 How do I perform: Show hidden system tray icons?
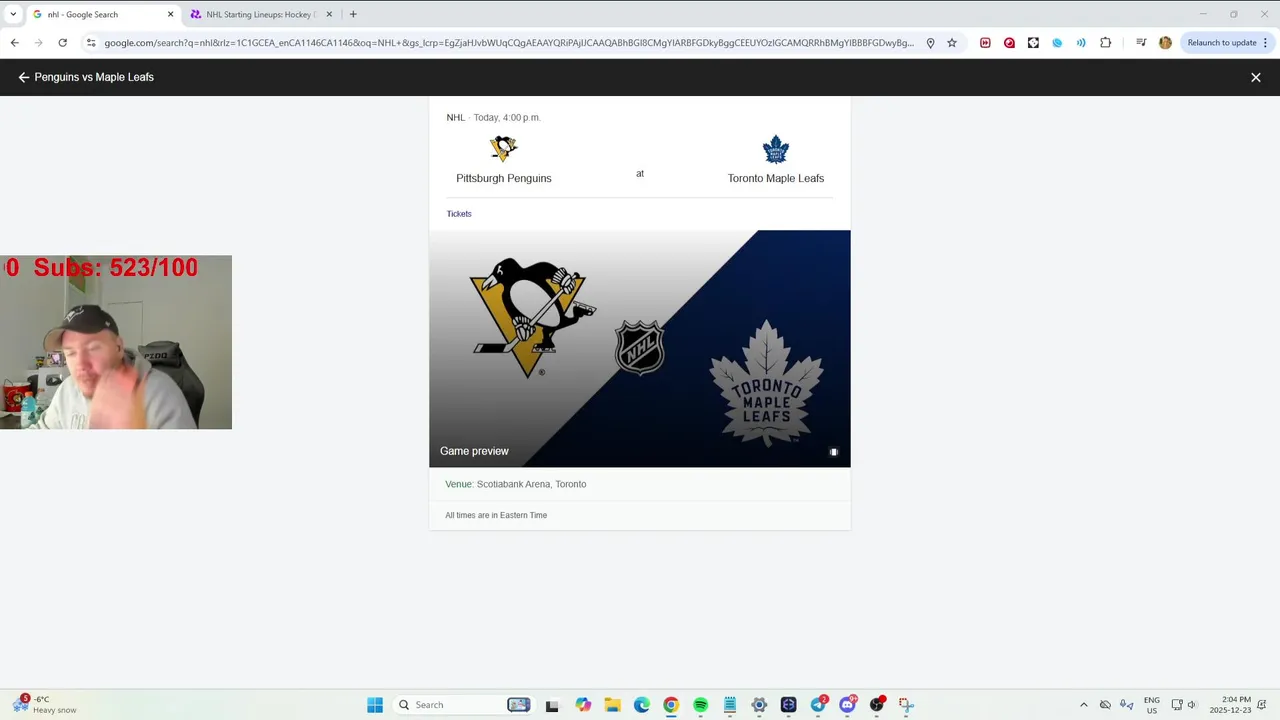(x=1083, y=705)
